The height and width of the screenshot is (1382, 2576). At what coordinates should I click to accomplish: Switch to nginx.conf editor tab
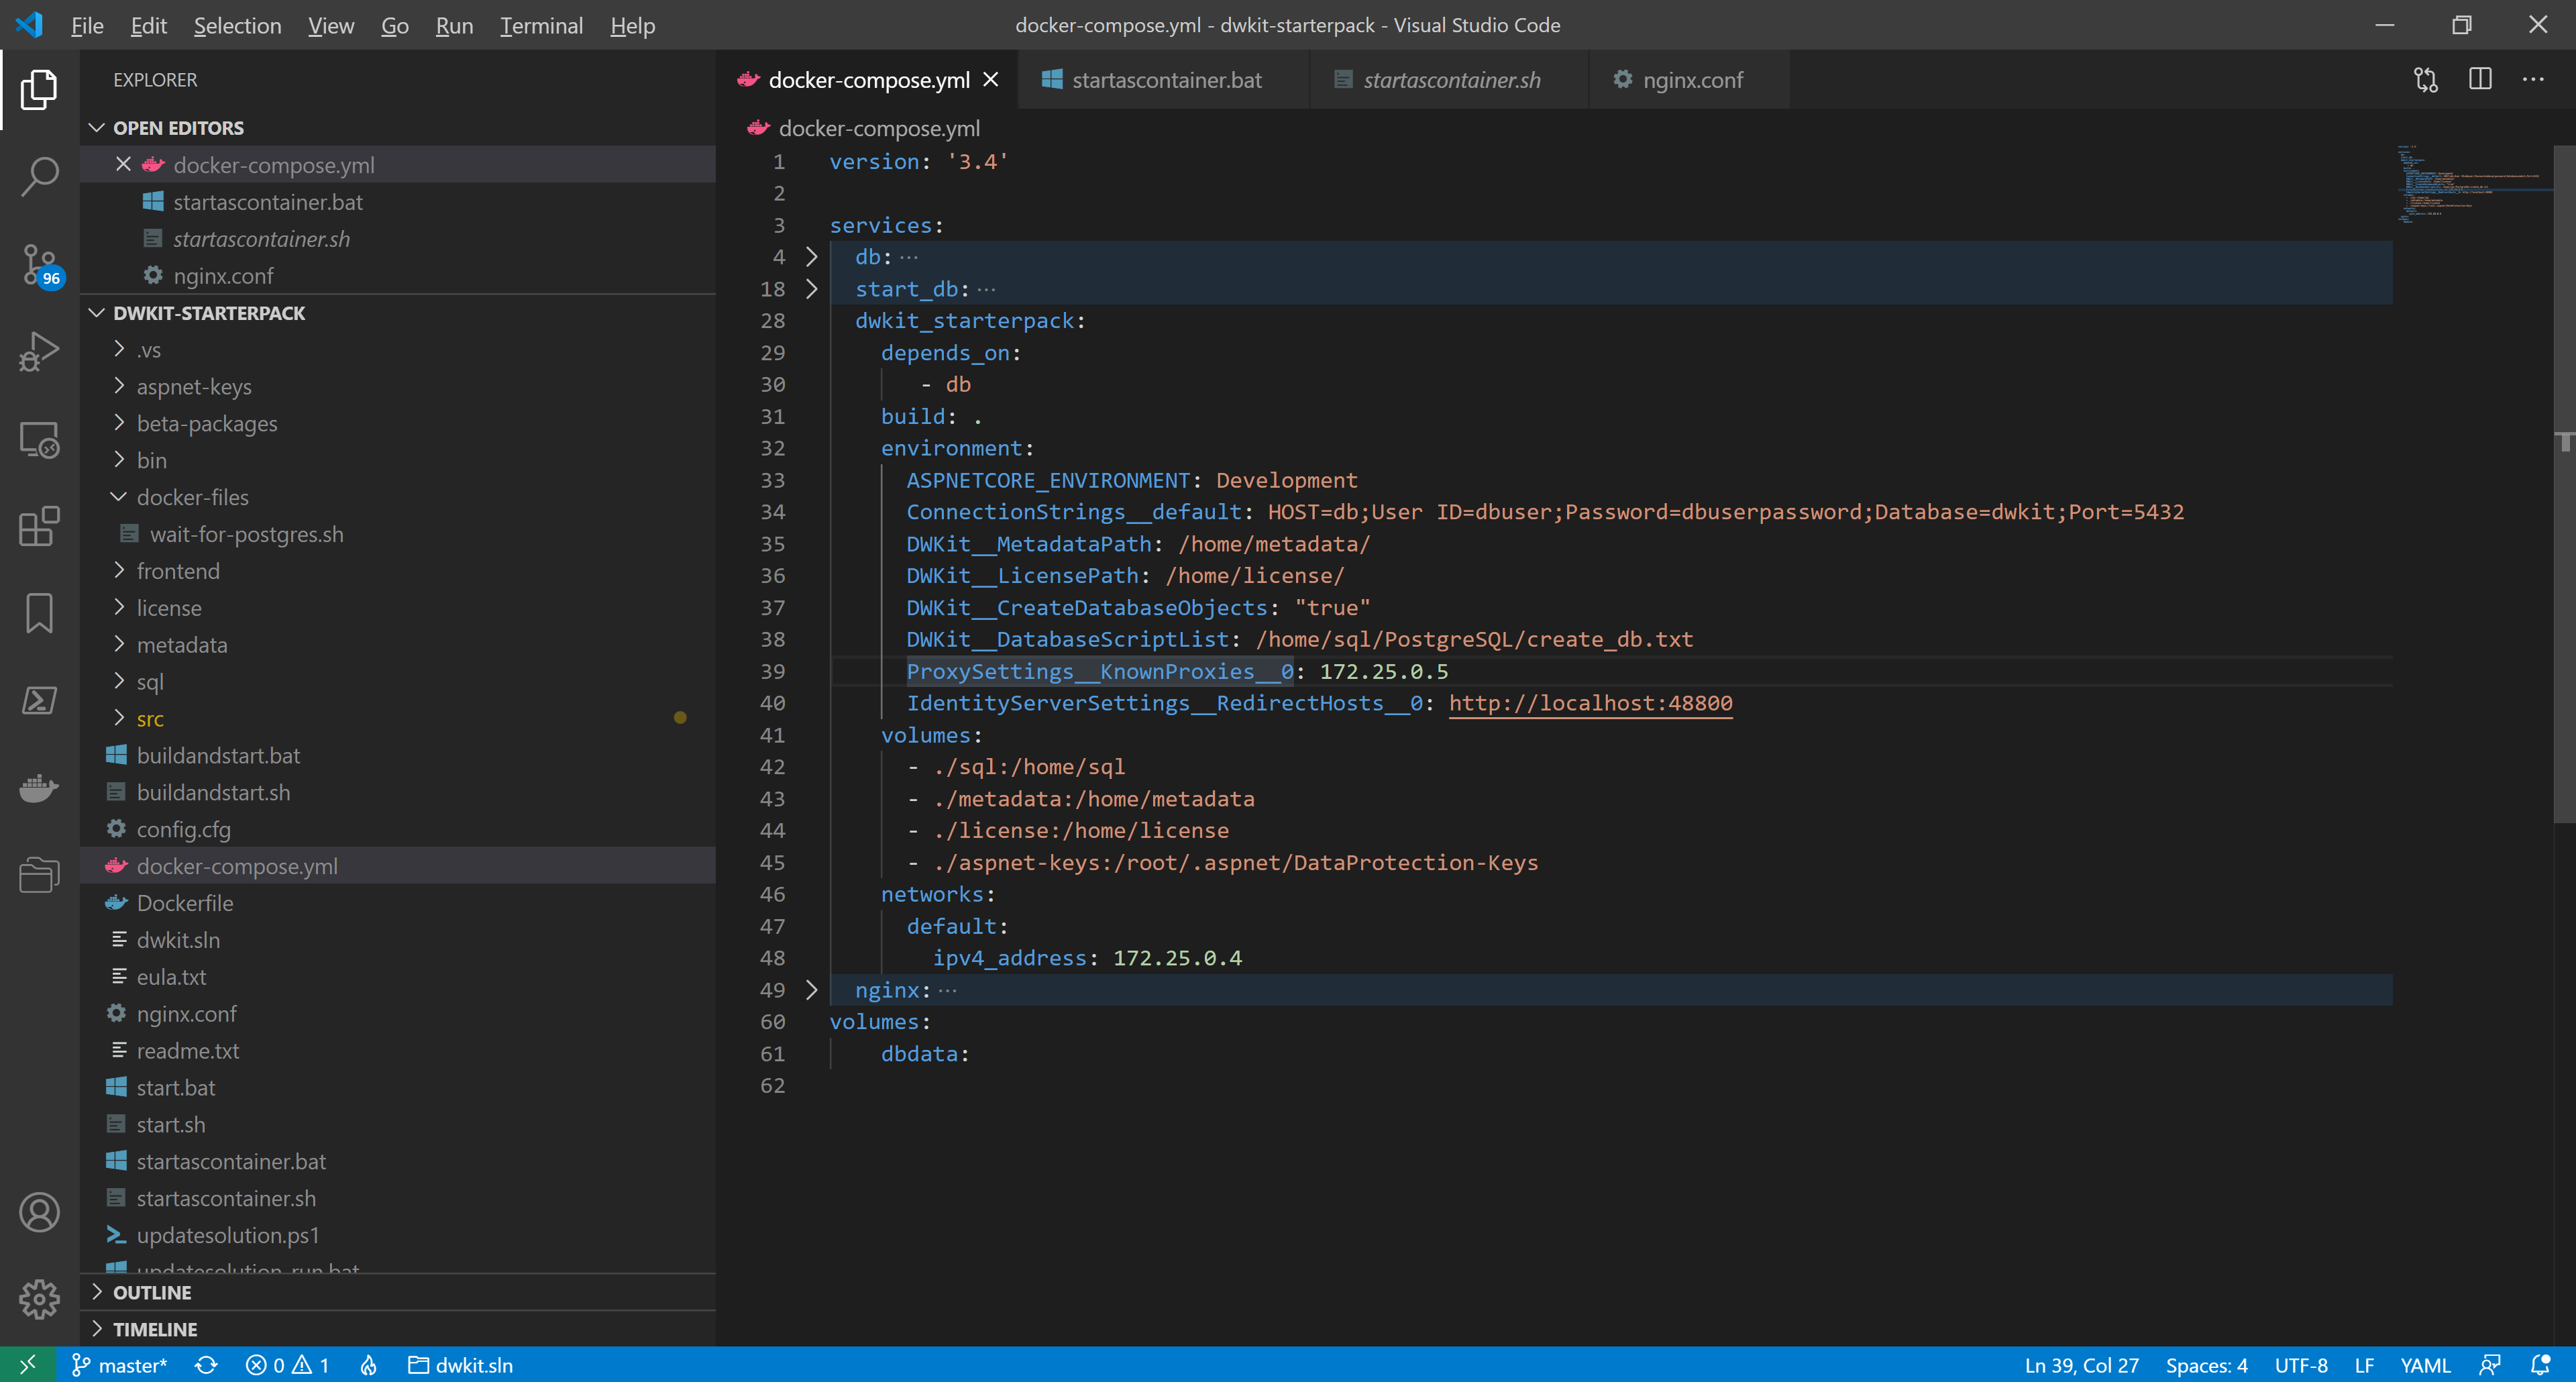[x=1691, y=79]
